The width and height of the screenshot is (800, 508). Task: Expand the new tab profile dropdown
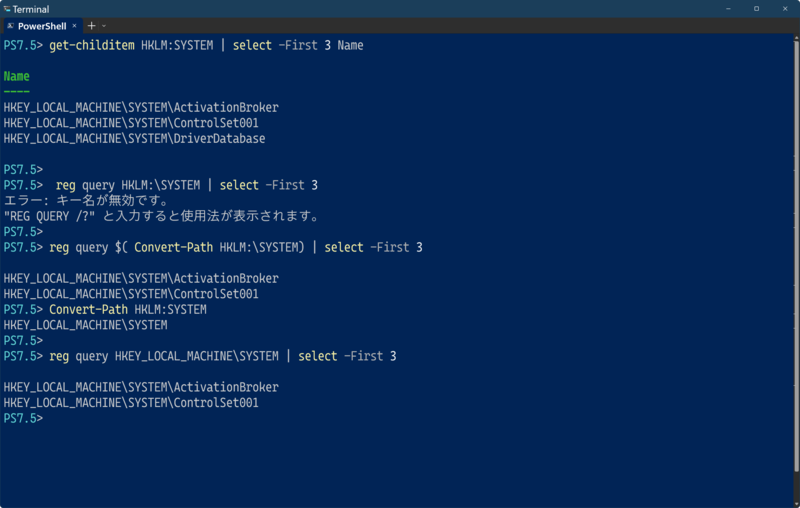click(104, 26)
